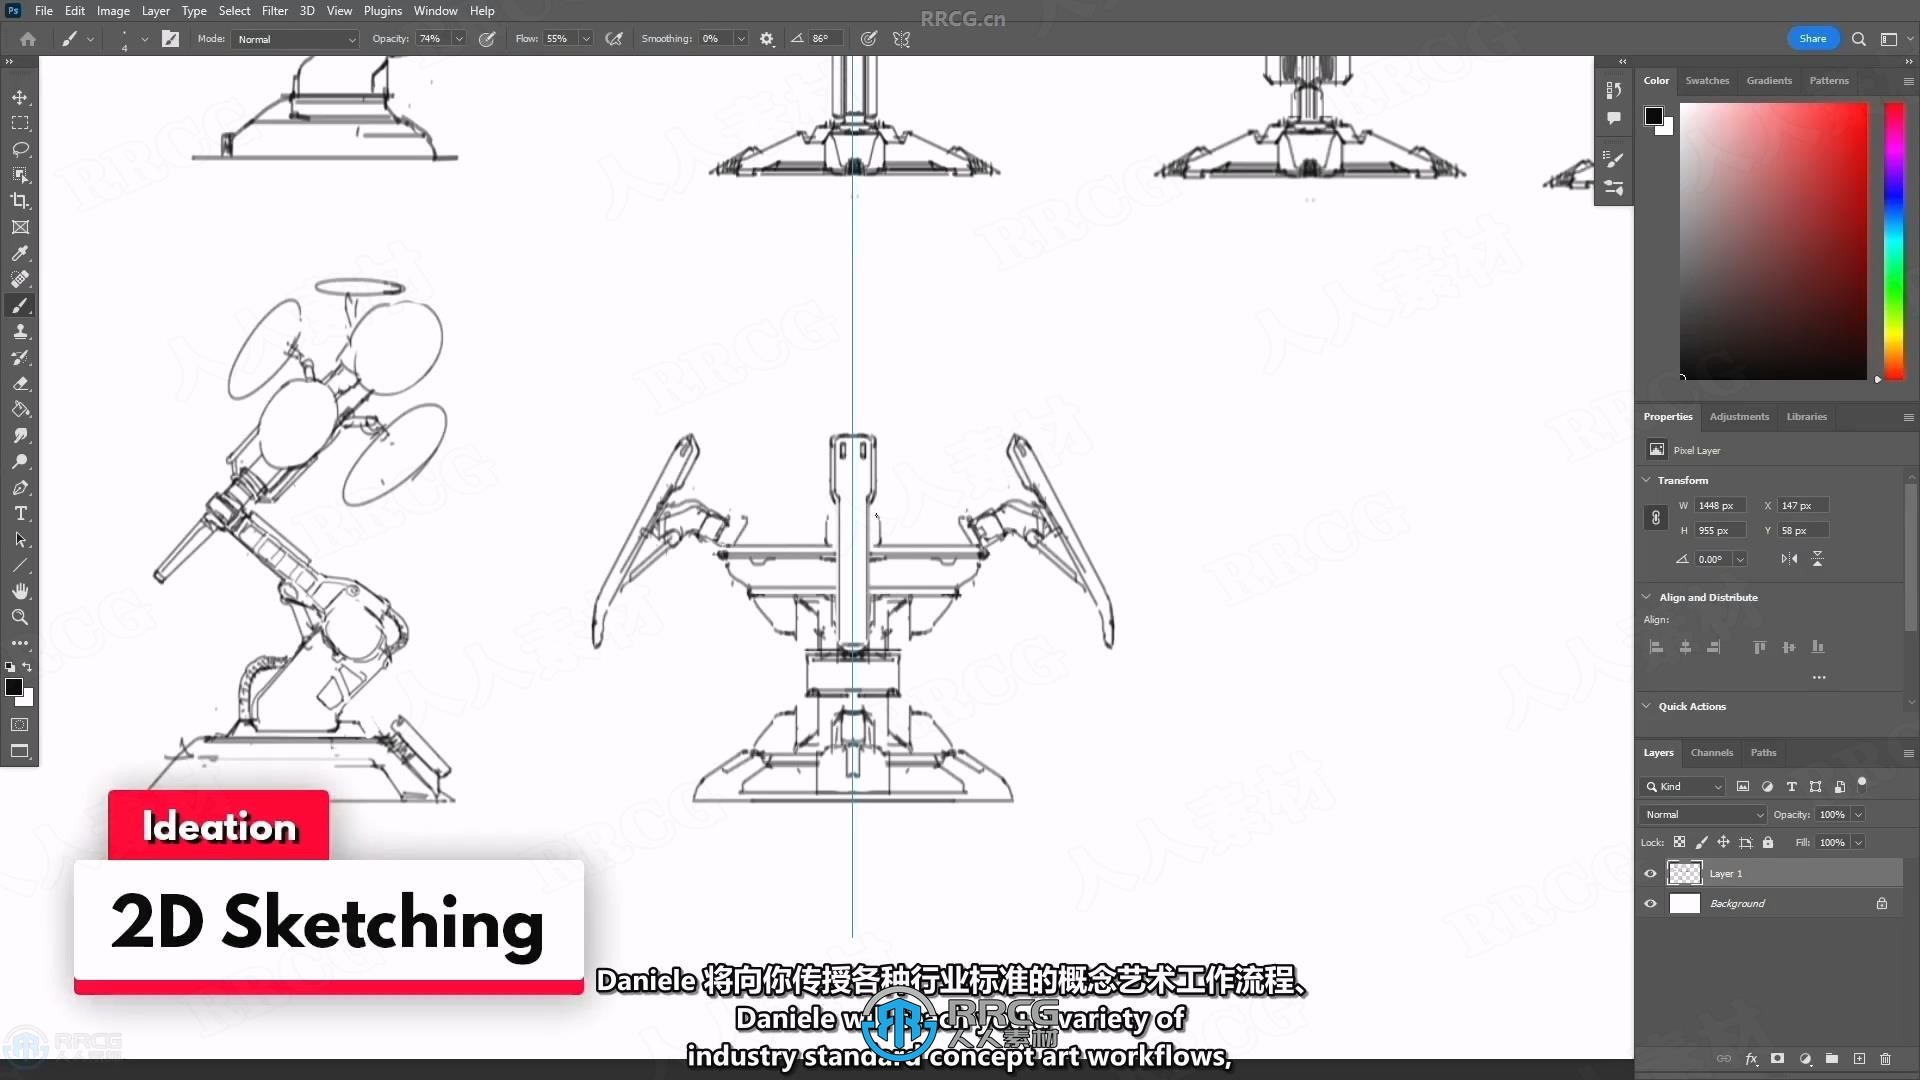Select the Lasso tool

[20, 149]
